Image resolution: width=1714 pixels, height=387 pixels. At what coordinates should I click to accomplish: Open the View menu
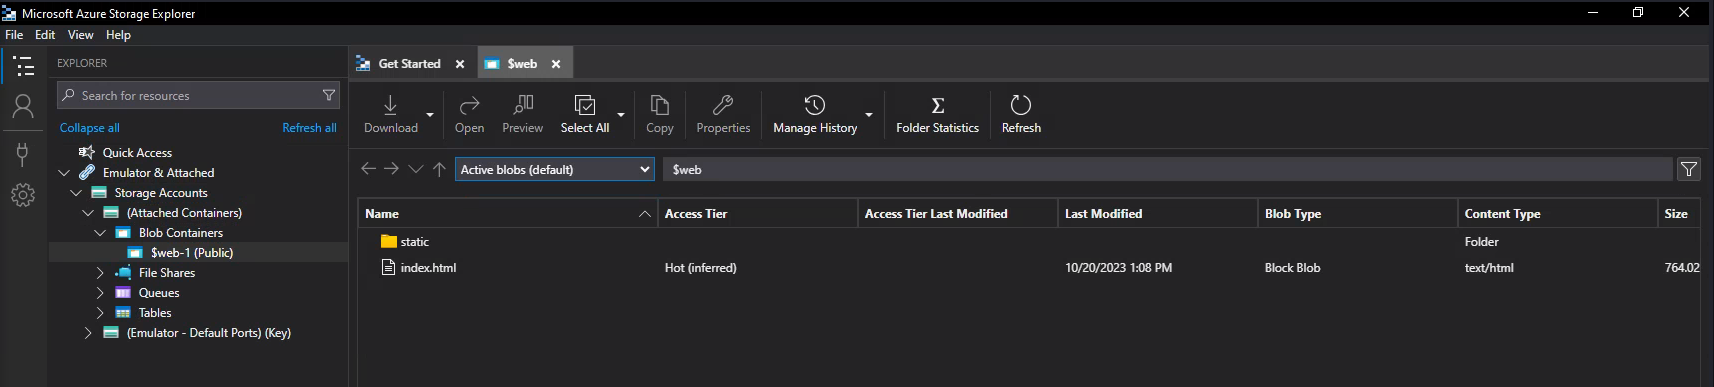coord(80,34)
